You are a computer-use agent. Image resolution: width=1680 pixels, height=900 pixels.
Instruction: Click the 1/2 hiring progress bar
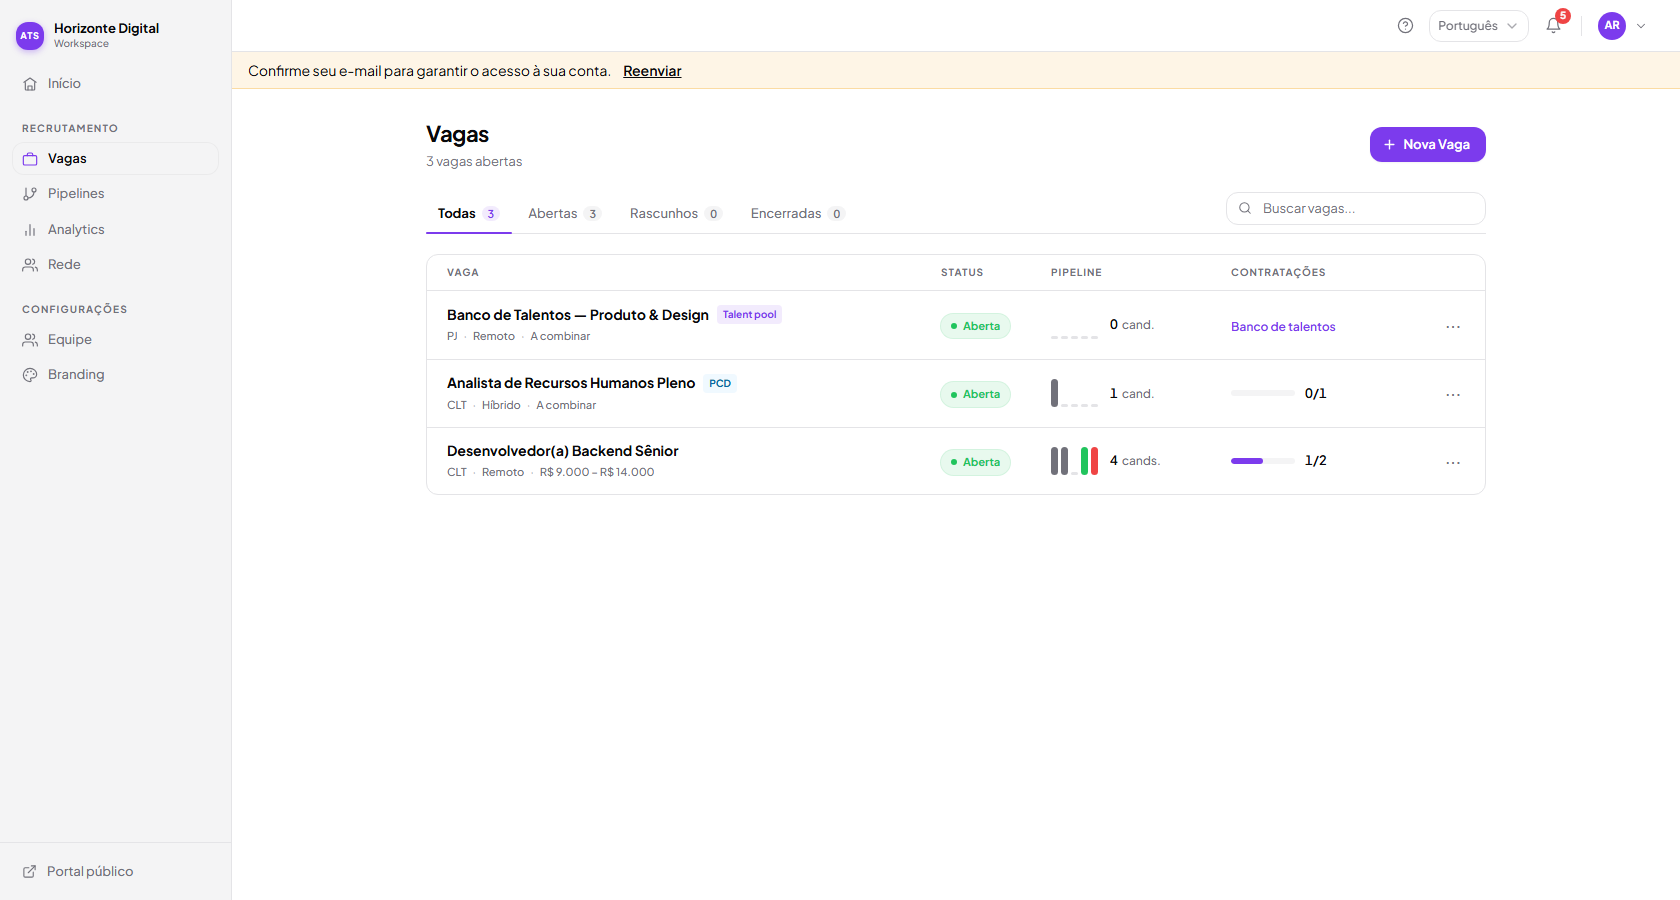pos(1263,461)
